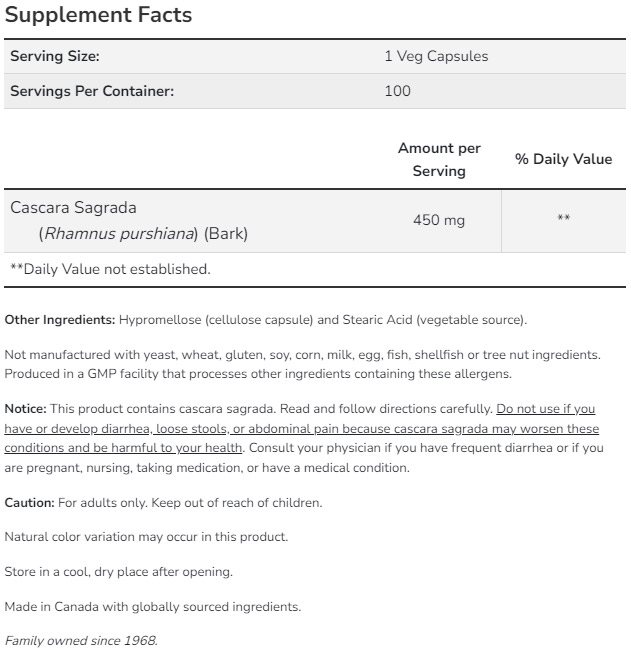The height and width of the screenshot is (652, 631).
Task: Select the 1 Veg Capsules value
Action: click(436, 57)
